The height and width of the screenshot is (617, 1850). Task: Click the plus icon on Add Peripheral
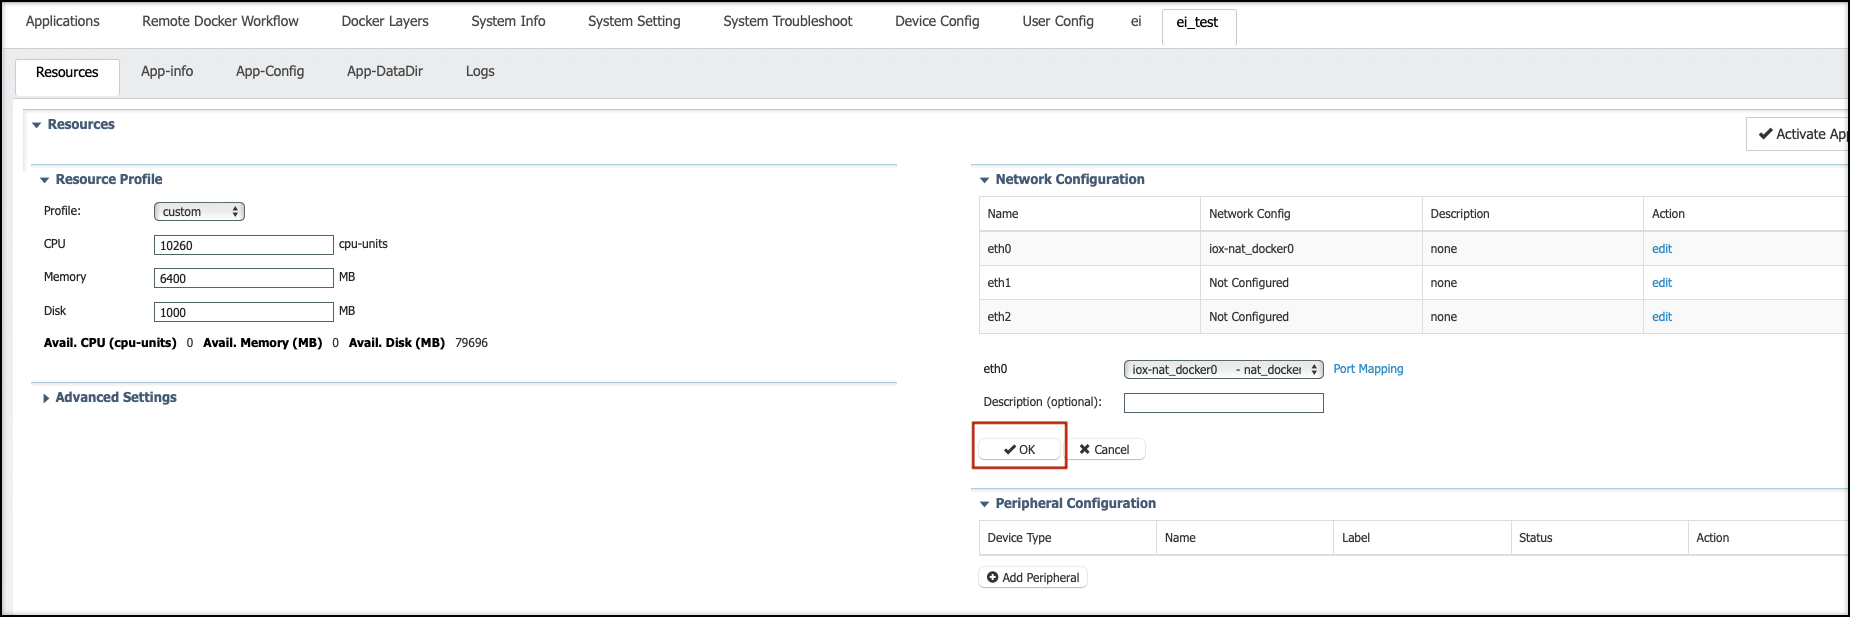coord(992,578)
